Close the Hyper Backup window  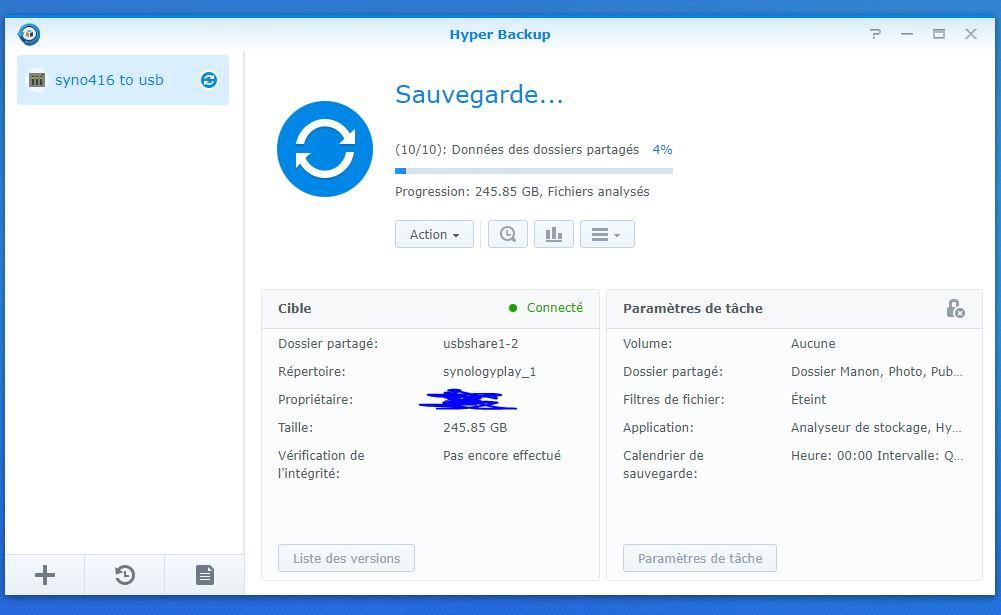coord(970,34)
